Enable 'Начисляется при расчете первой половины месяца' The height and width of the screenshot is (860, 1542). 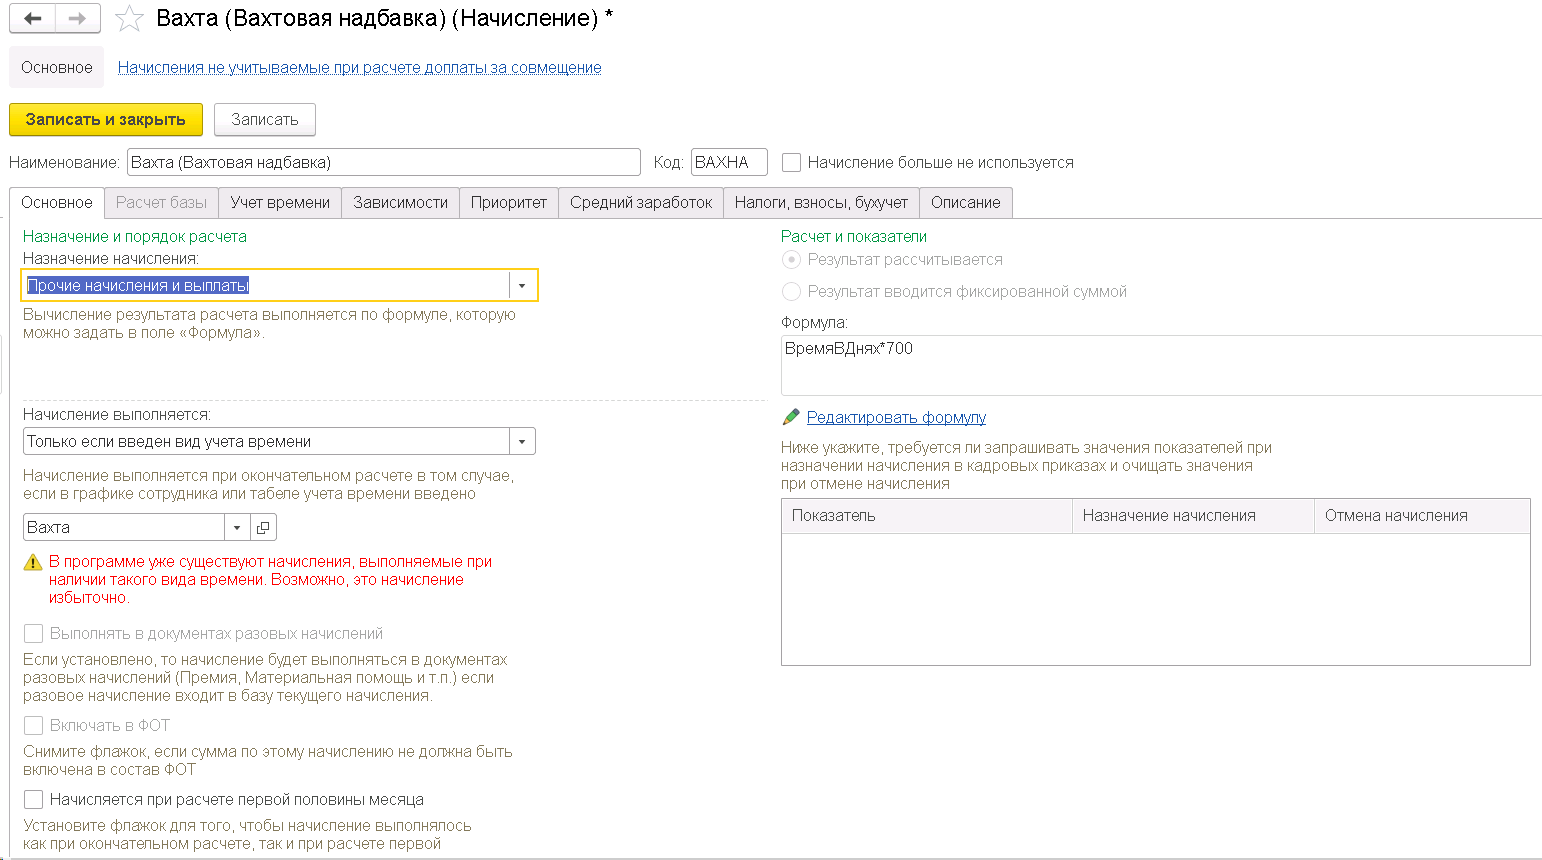pyautogui.click(x=34, y=799)
